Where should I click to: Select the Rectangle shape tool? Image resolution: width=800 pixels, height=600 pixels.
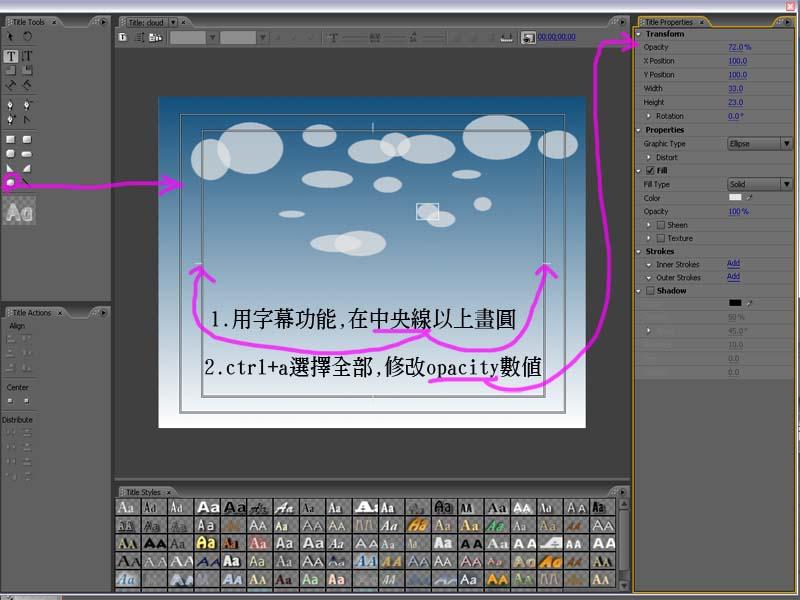pos(10,138)
